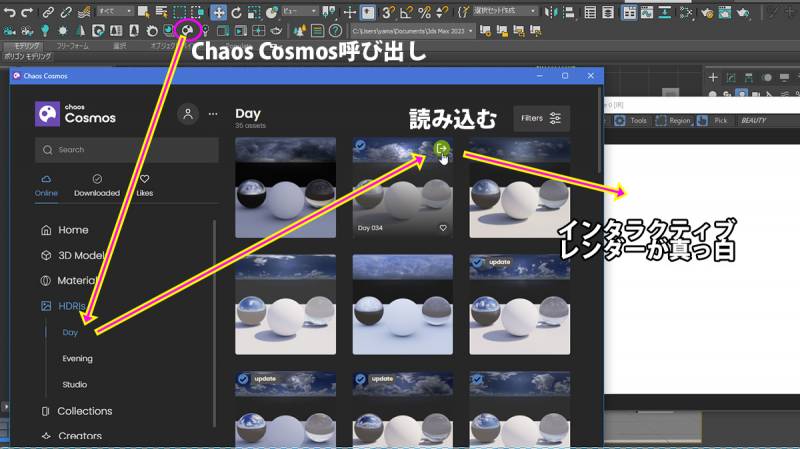Click the update badge on second-row right HDRI
This screenshot has width=800, height=449.
pos(499,262)
